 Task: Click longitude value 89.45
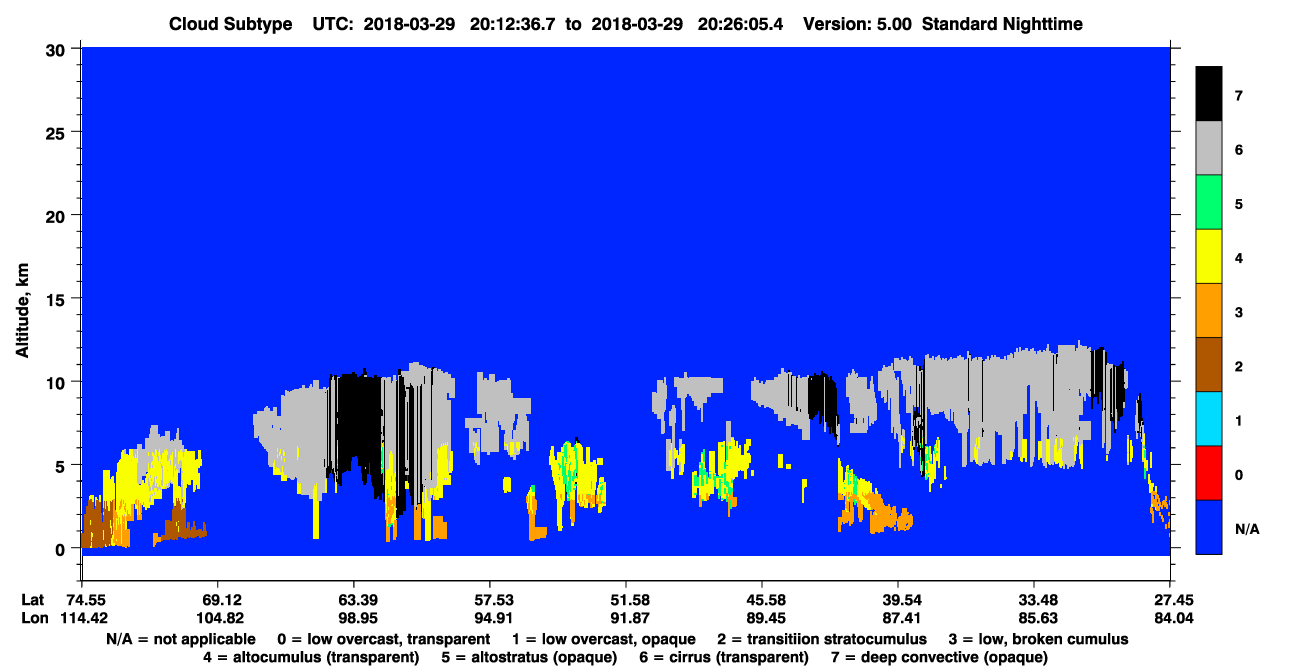tap(762, 618)
